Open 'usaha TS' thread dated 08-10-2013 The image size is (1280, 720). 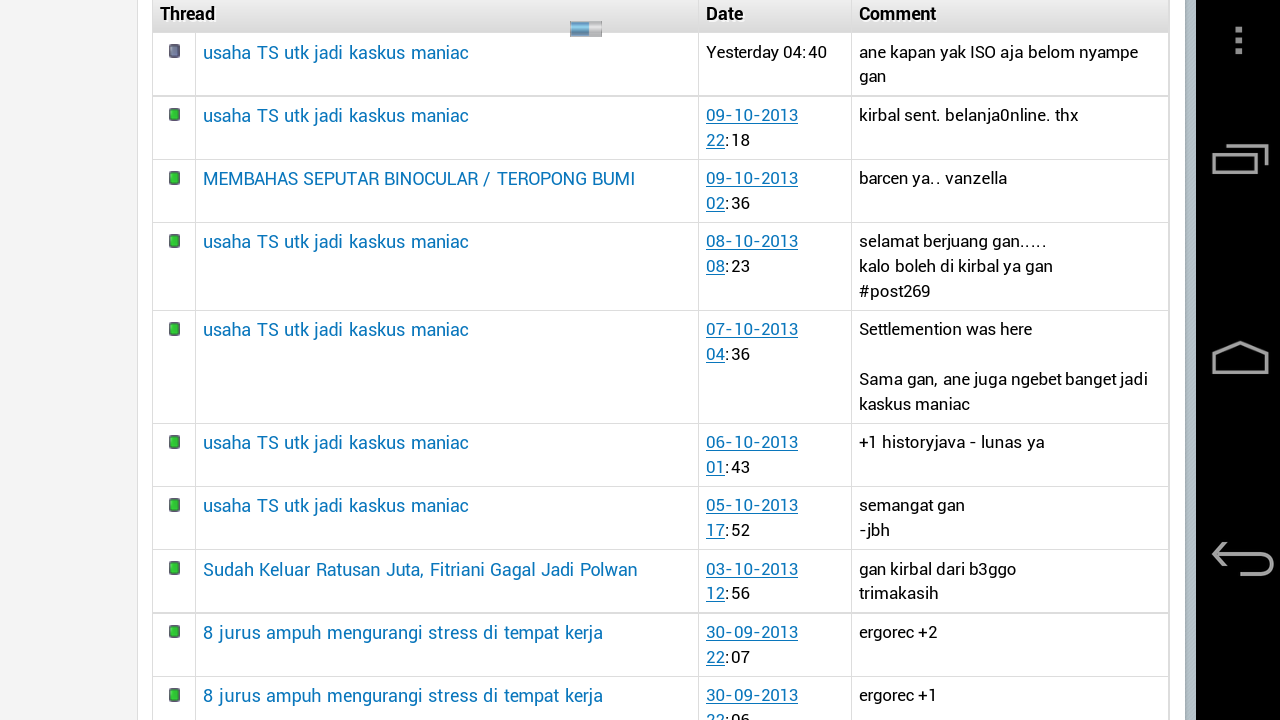[x=336, y=242]
